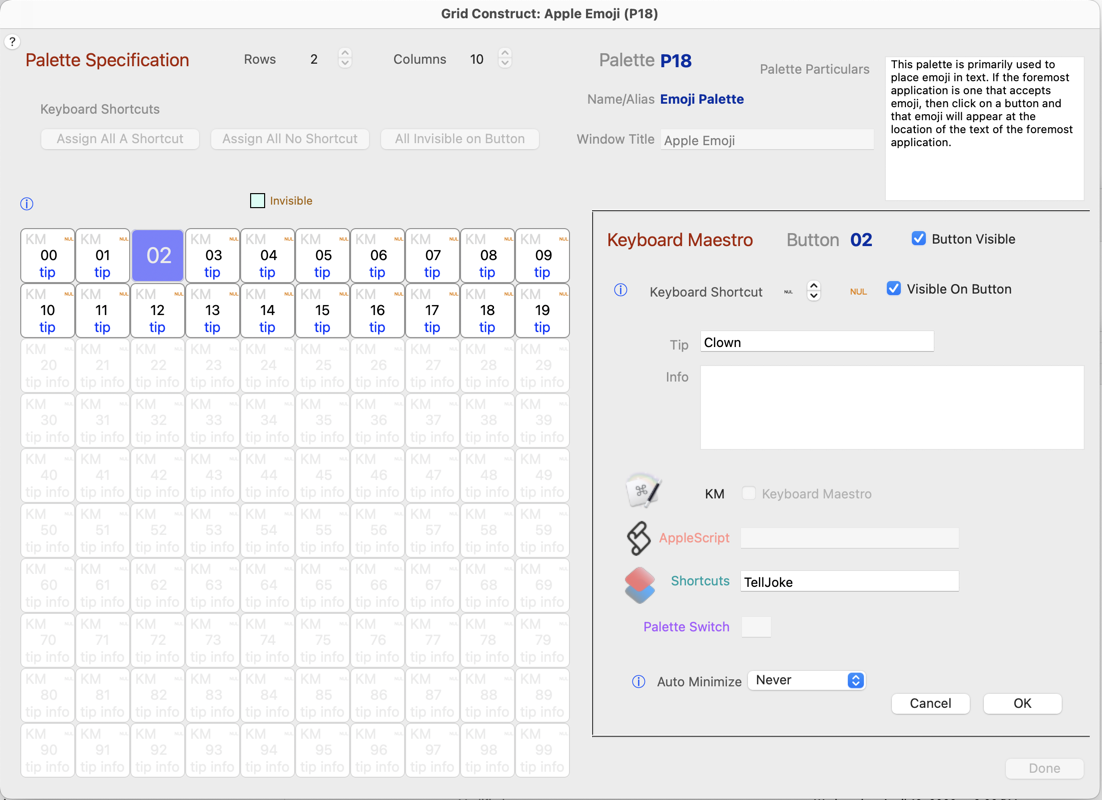The image size is (1102, 800).
Task: Click the Columns stepper arrows
Action: point(505,59)
